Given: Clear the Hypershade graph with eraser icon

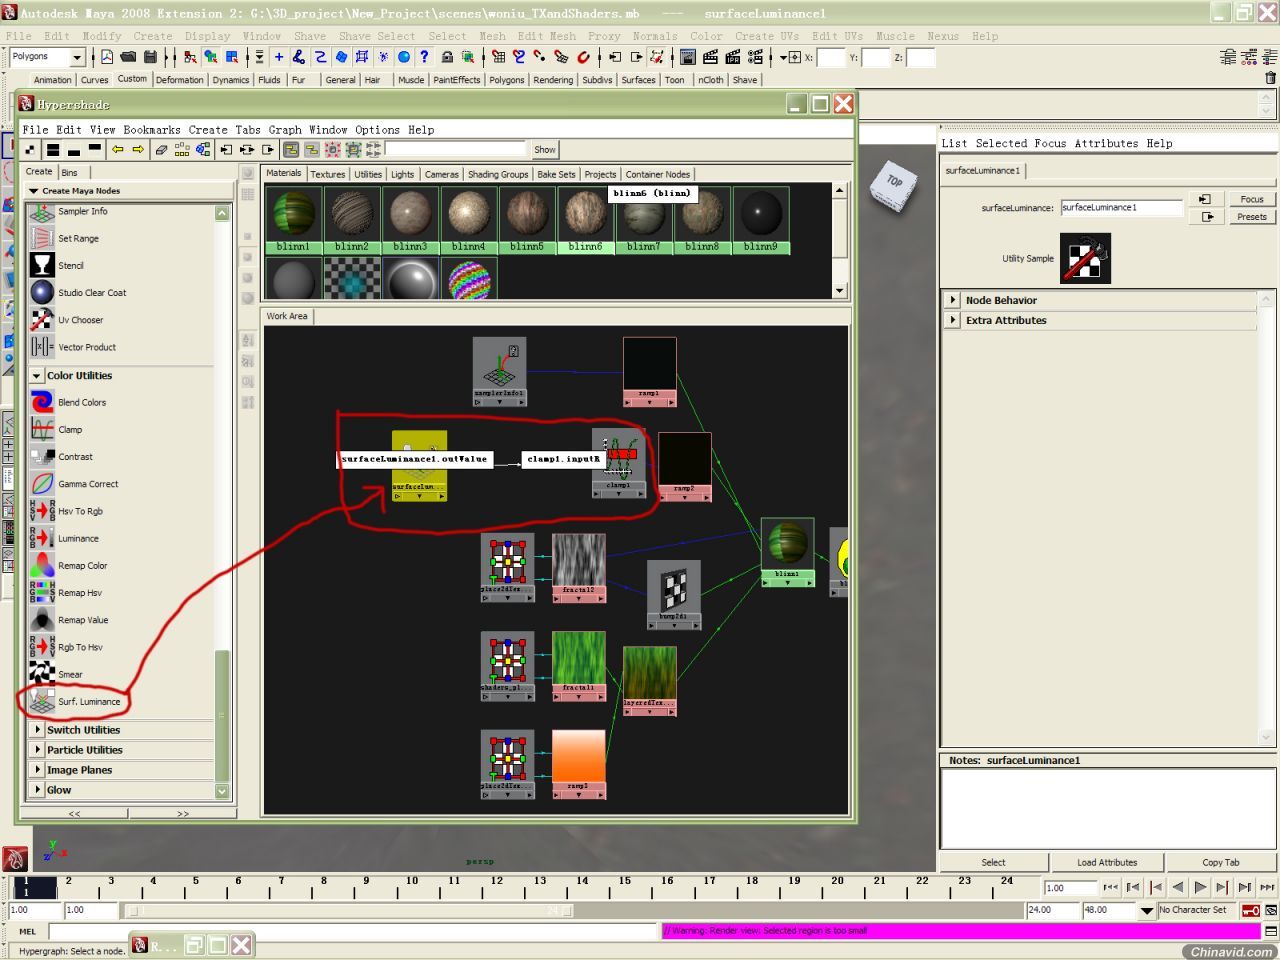Looking at the screenshot, I should tap(160, 150).
